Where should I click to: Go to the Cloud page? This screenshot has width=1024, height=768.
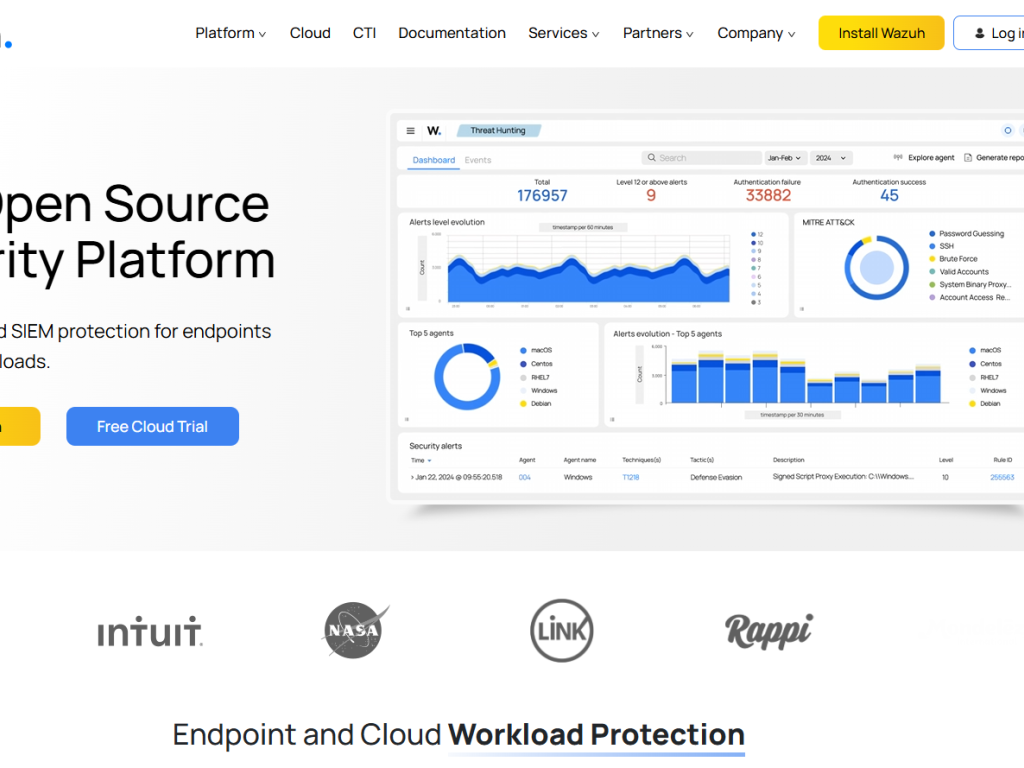click(x=310, y=33)
